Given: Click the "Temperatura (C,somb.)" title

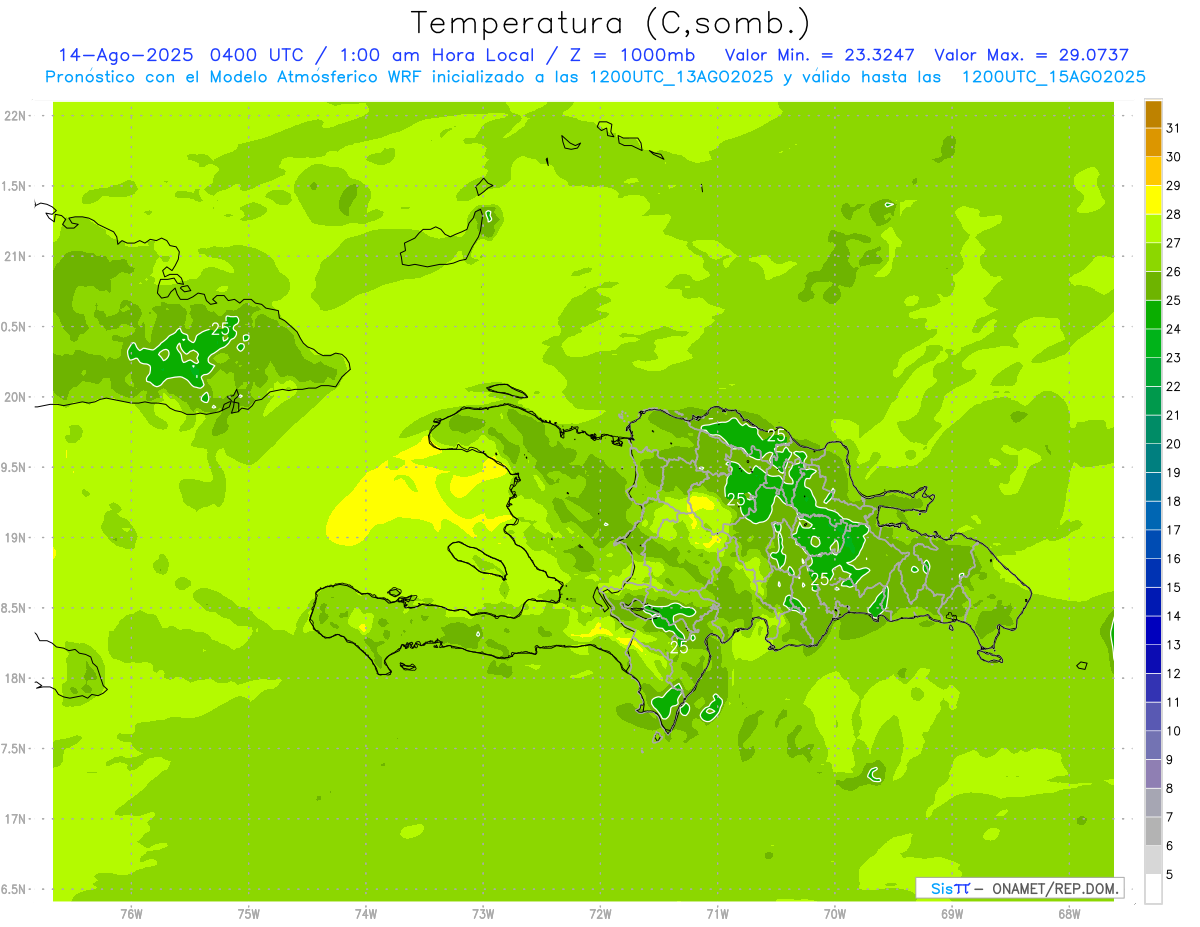Looking at the screenshot, I should click(x=611, y=23).
